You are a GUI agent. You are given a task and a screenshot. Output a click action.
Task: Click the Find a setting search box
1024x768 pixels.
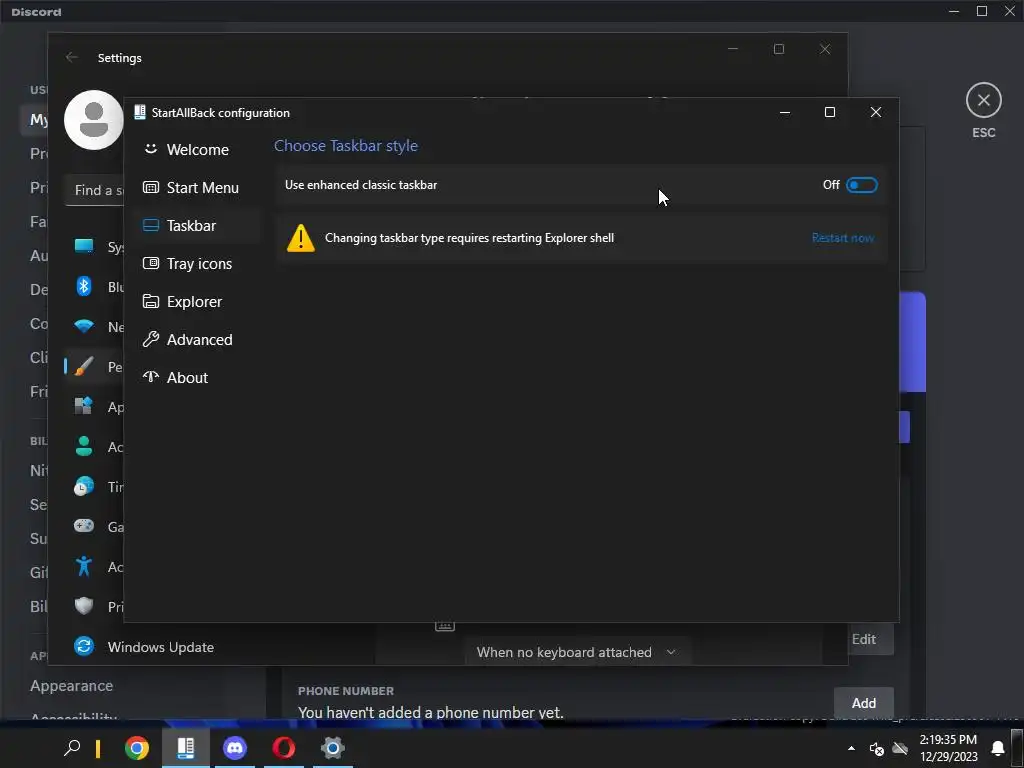pyautogui.click(x=95, y=190)
